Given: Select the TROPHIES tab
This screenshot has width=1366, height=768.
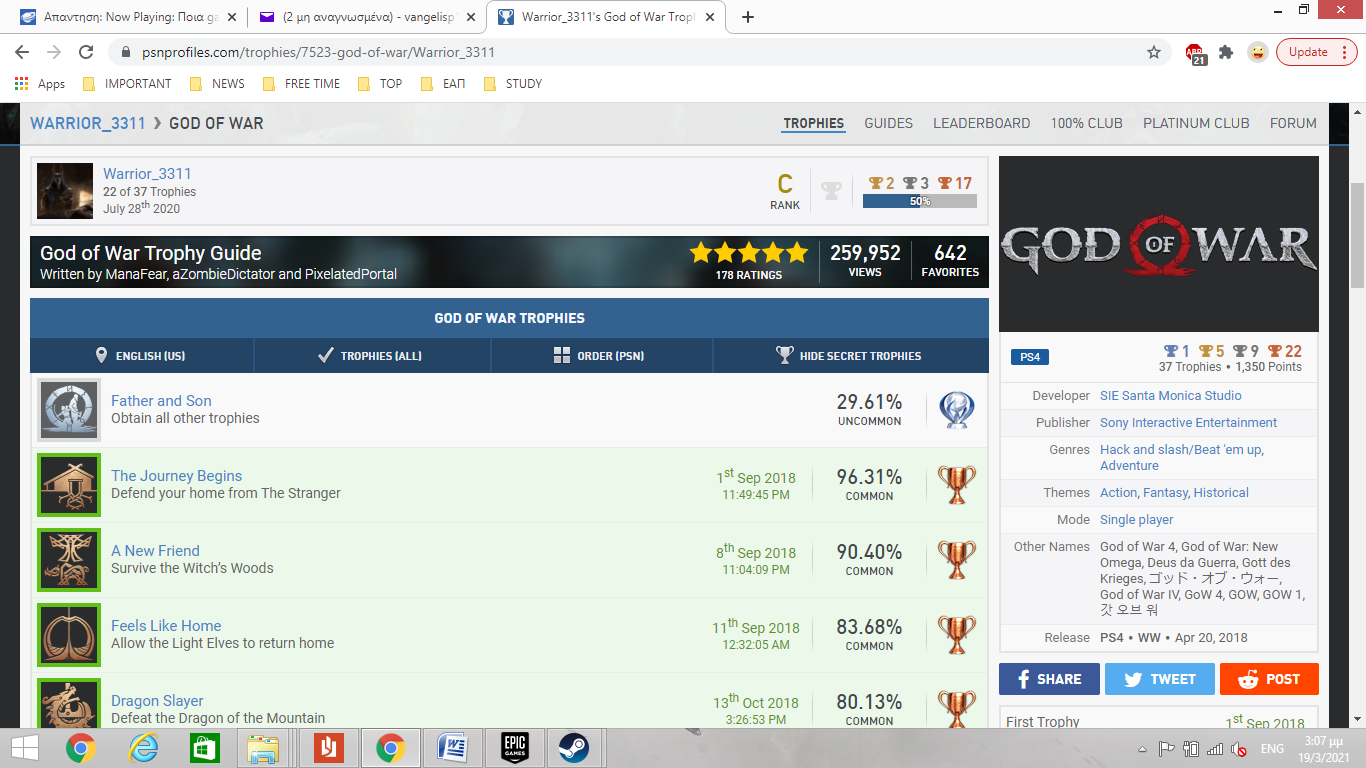Looking at the screenshot, I should [x=814, y=123].
